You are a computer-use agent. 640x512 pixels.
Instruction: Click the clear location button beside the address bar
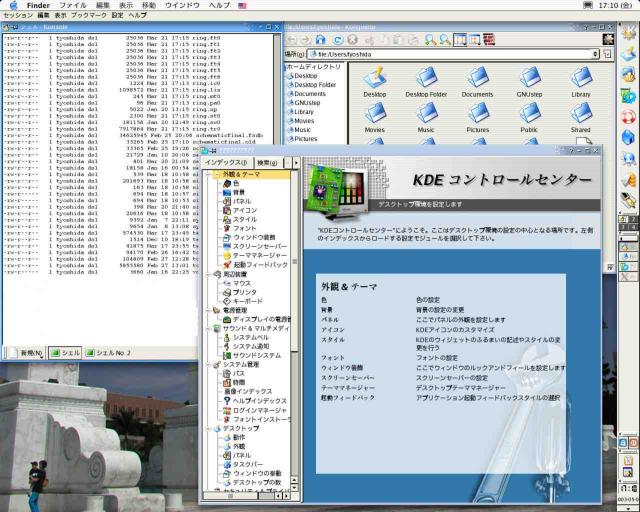(607, 54)
